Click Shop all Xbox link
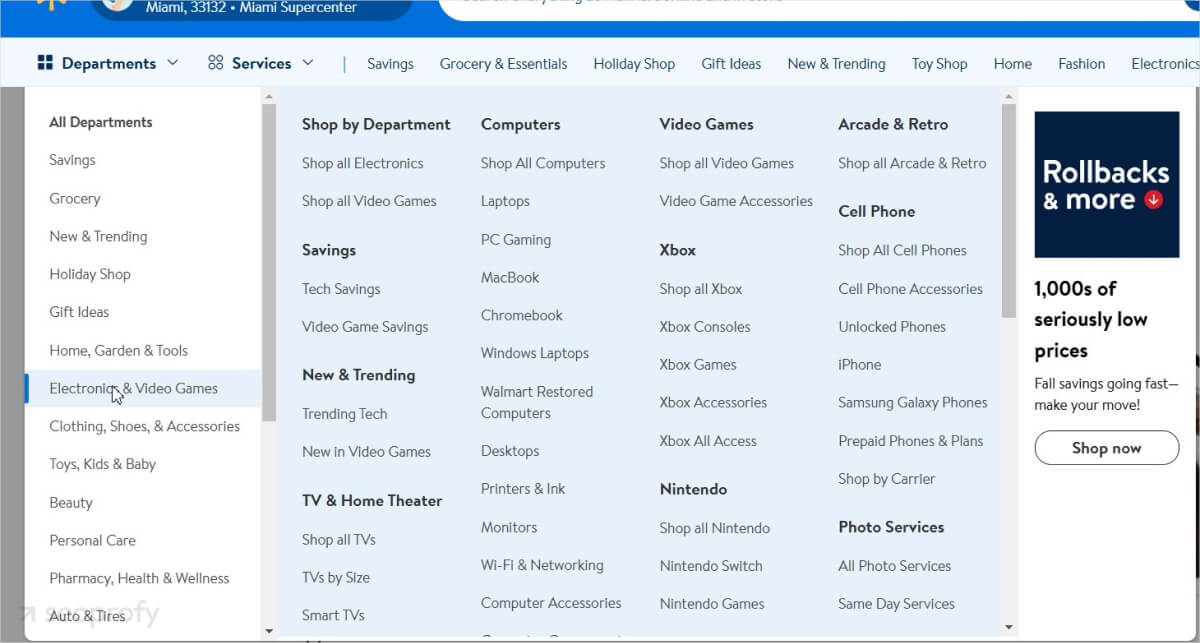This screenshot has width=1200, height=643. click(701, 289)
